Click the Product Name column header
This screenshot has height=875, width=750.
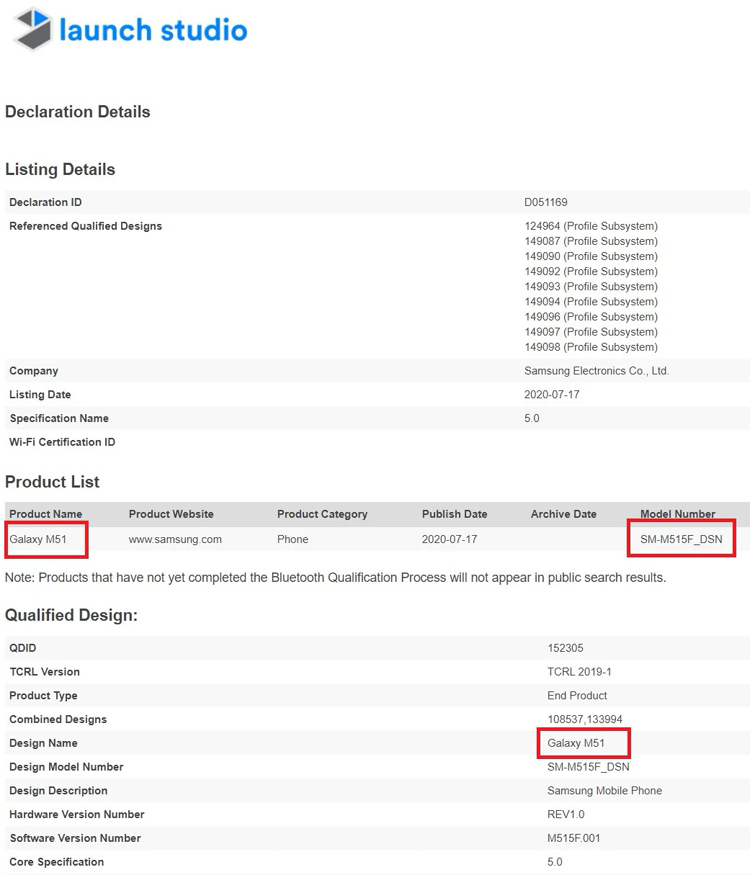point(46,514)
